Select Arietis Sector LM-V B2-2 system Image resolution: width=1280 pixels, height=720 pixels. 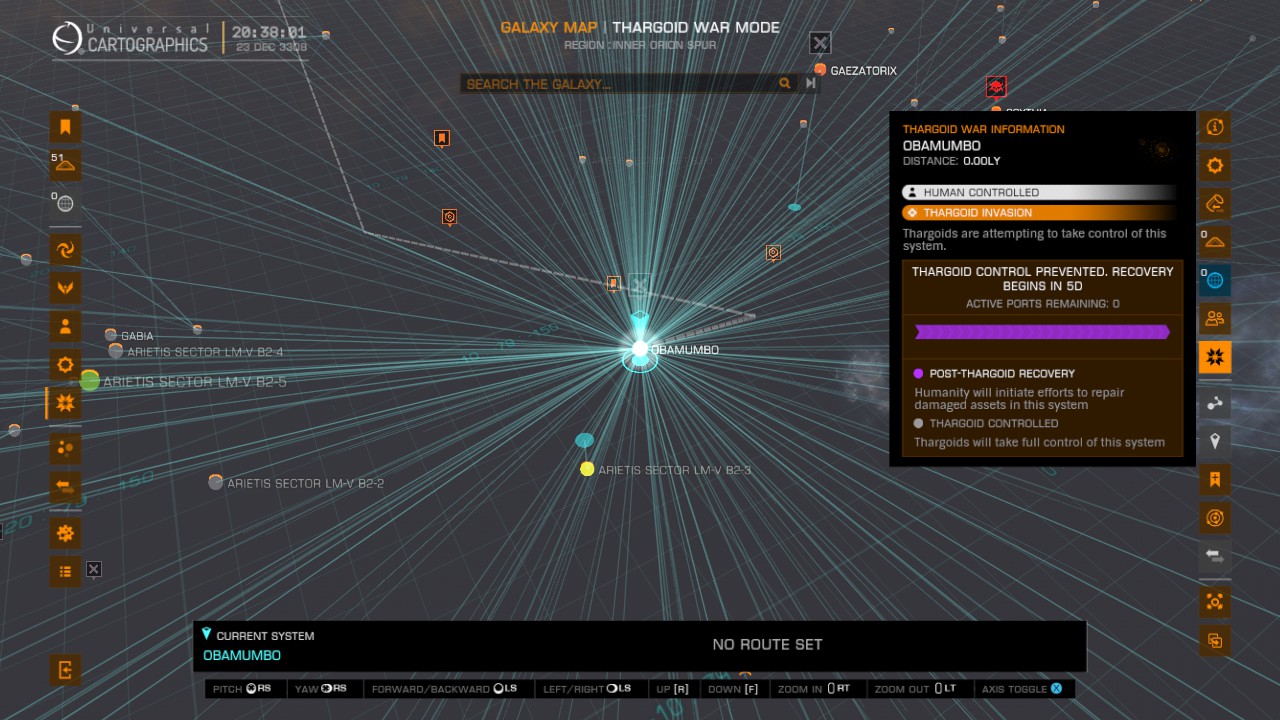tap(215, 483)
